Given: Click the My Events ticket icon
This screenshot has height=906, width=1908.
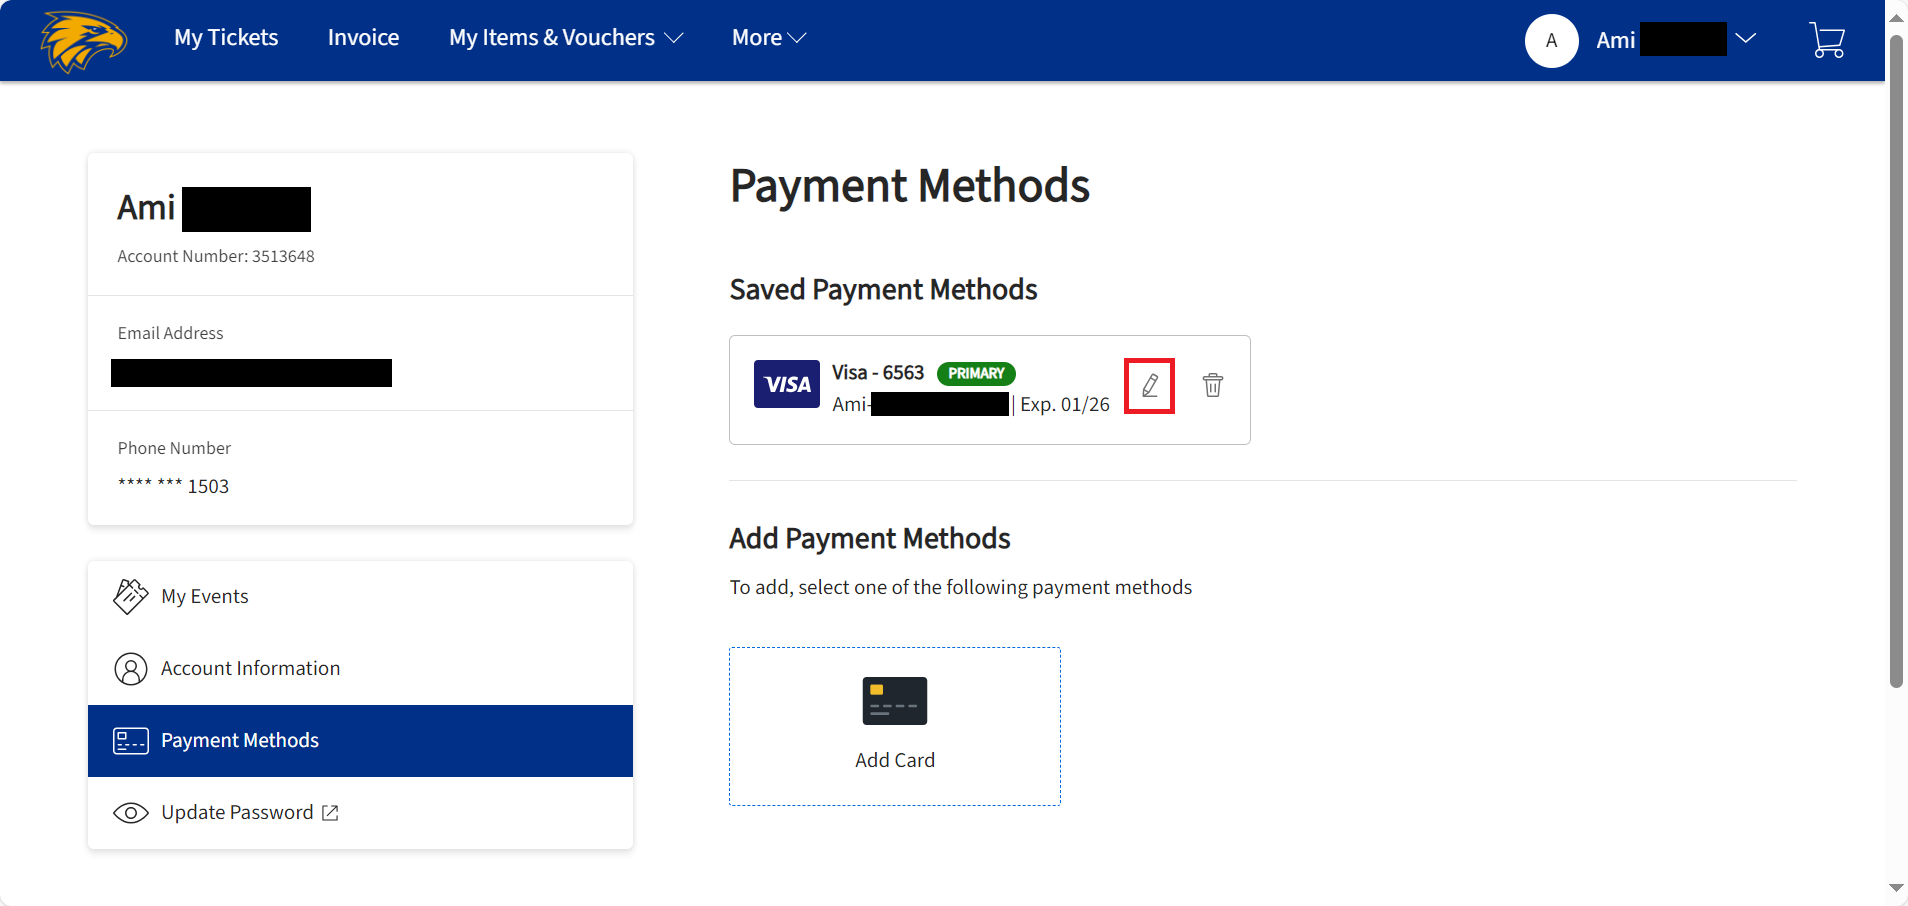Looking at the screenshot, I should pos(131,595).
